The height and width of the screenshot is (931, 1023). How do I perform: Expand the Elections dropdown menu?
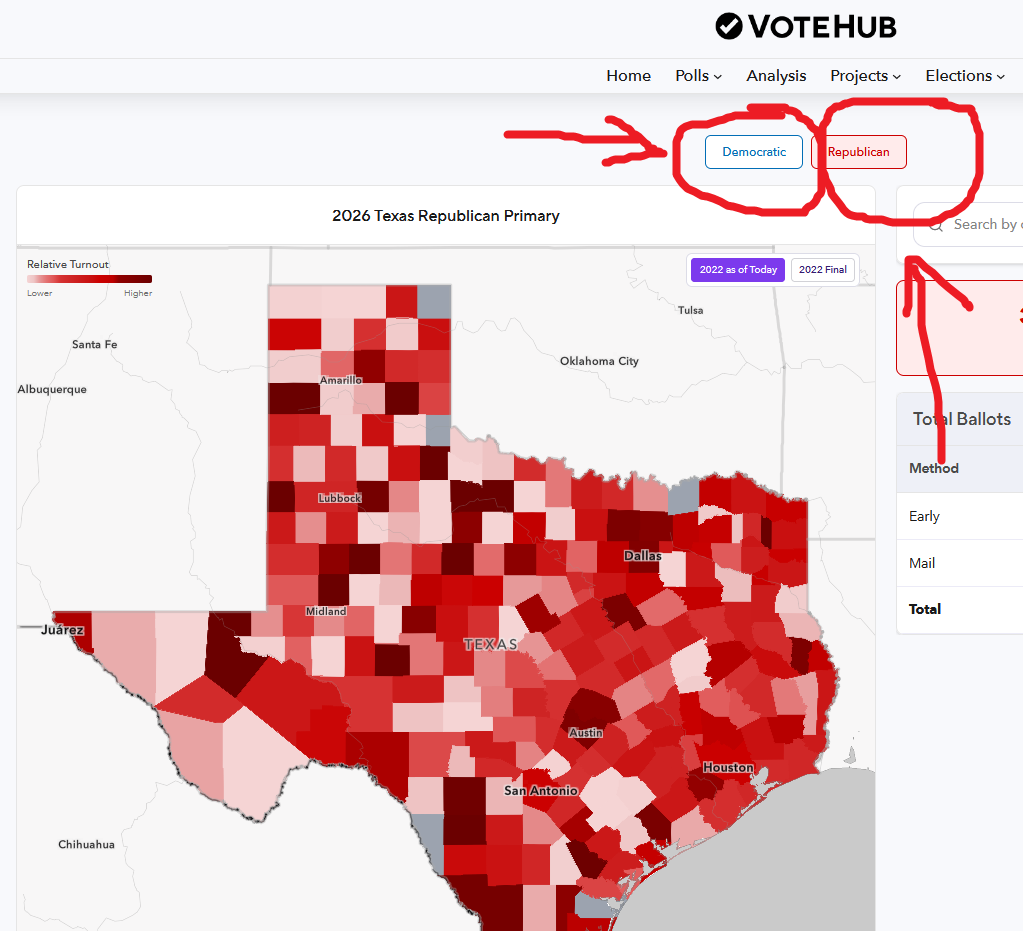pyautogui.click(x=964, y=76)
